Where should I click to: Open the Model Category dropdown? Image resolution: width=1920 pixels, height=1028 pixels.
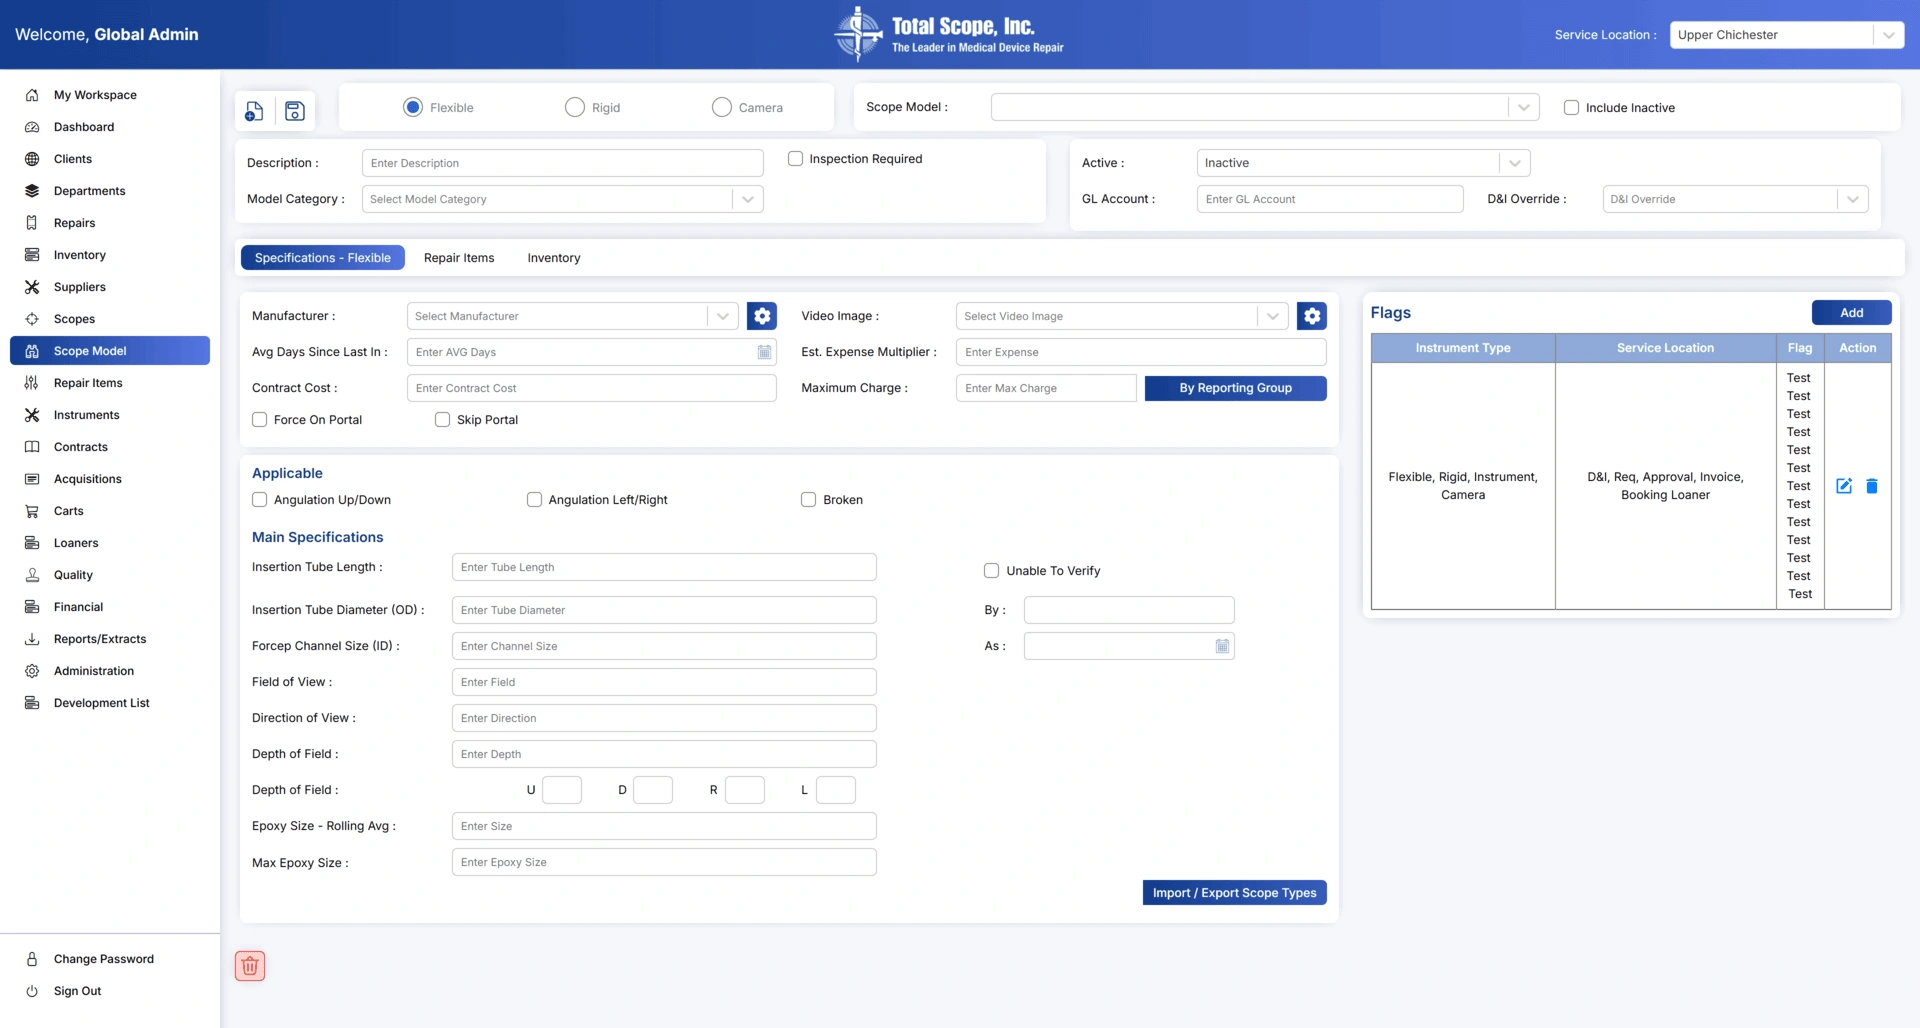747,199
